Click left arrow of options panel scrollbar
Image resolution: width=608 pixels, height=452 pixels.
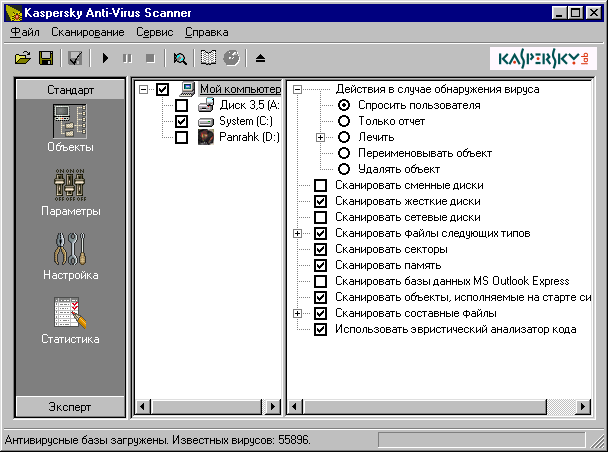[x=295, y=407]
